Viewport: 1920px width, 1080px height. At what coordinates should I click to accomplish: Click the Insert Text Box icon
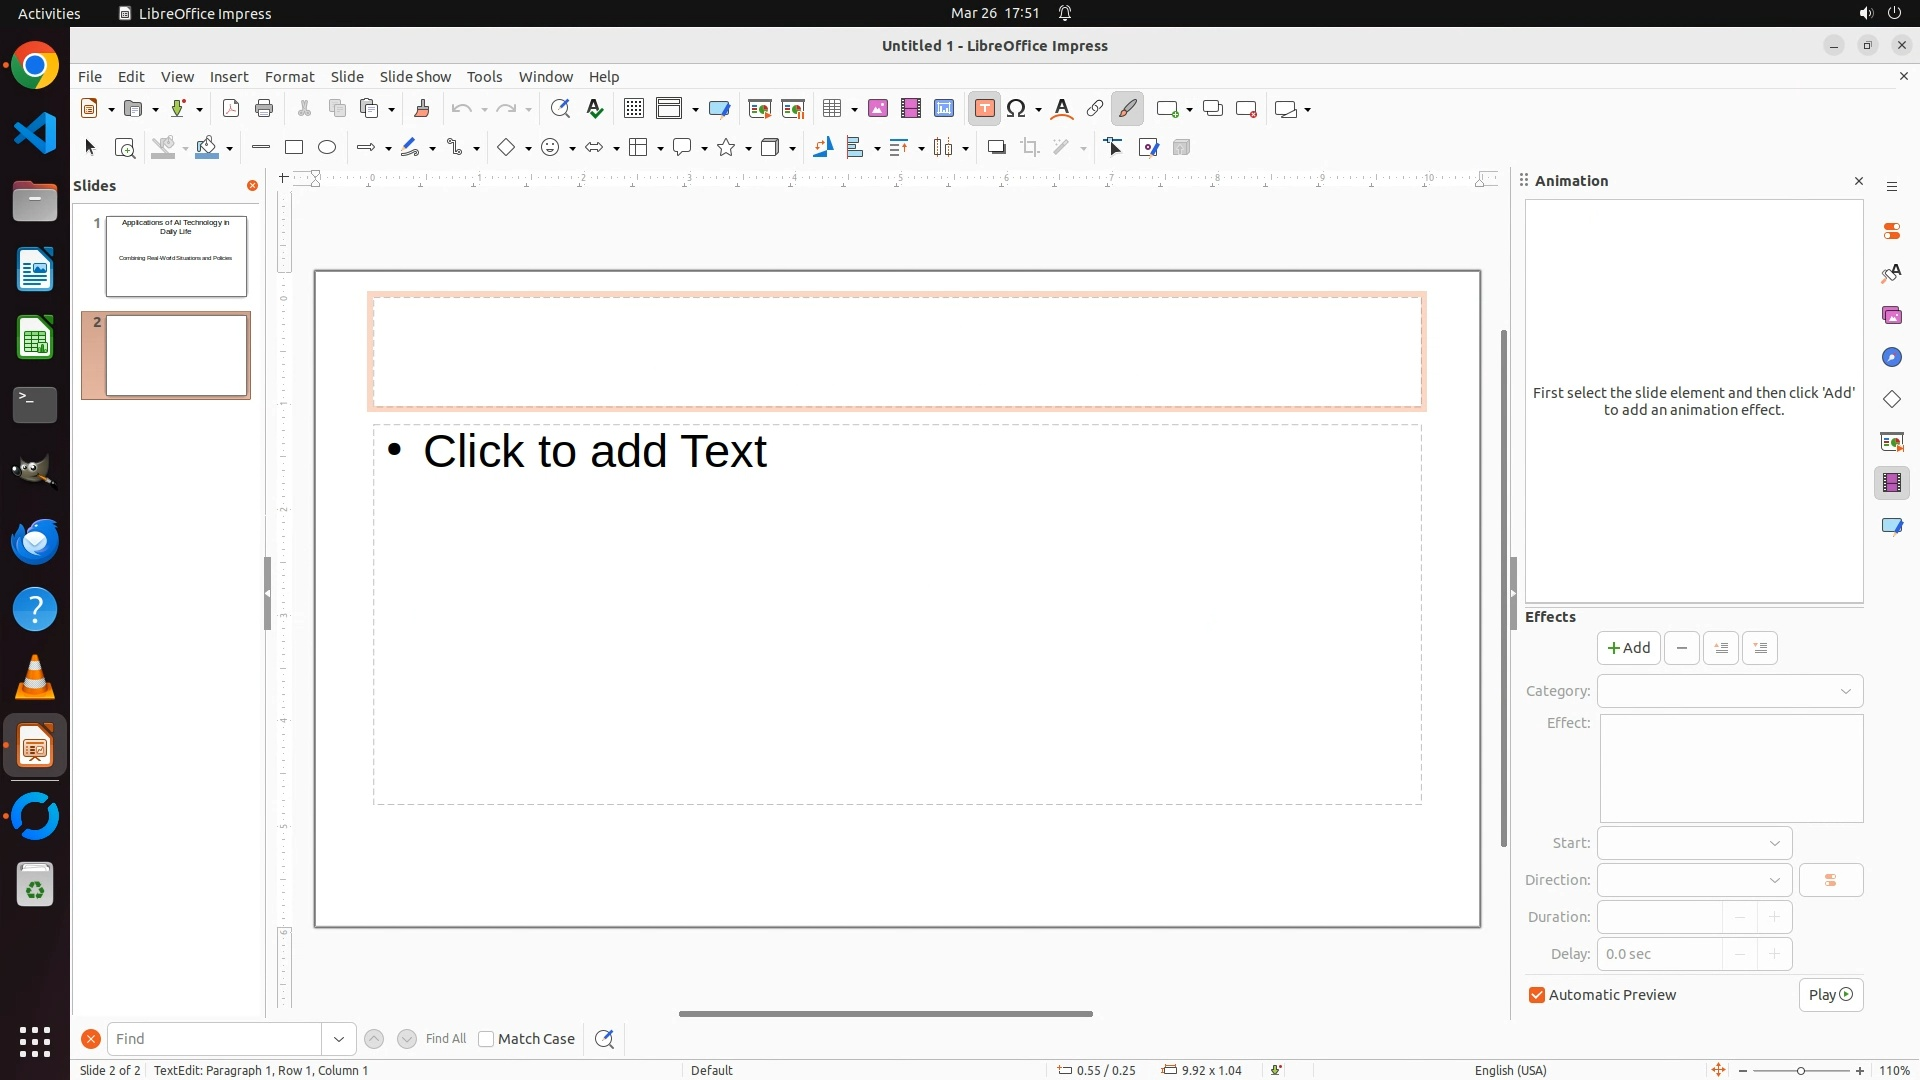[x=984, y=109]
